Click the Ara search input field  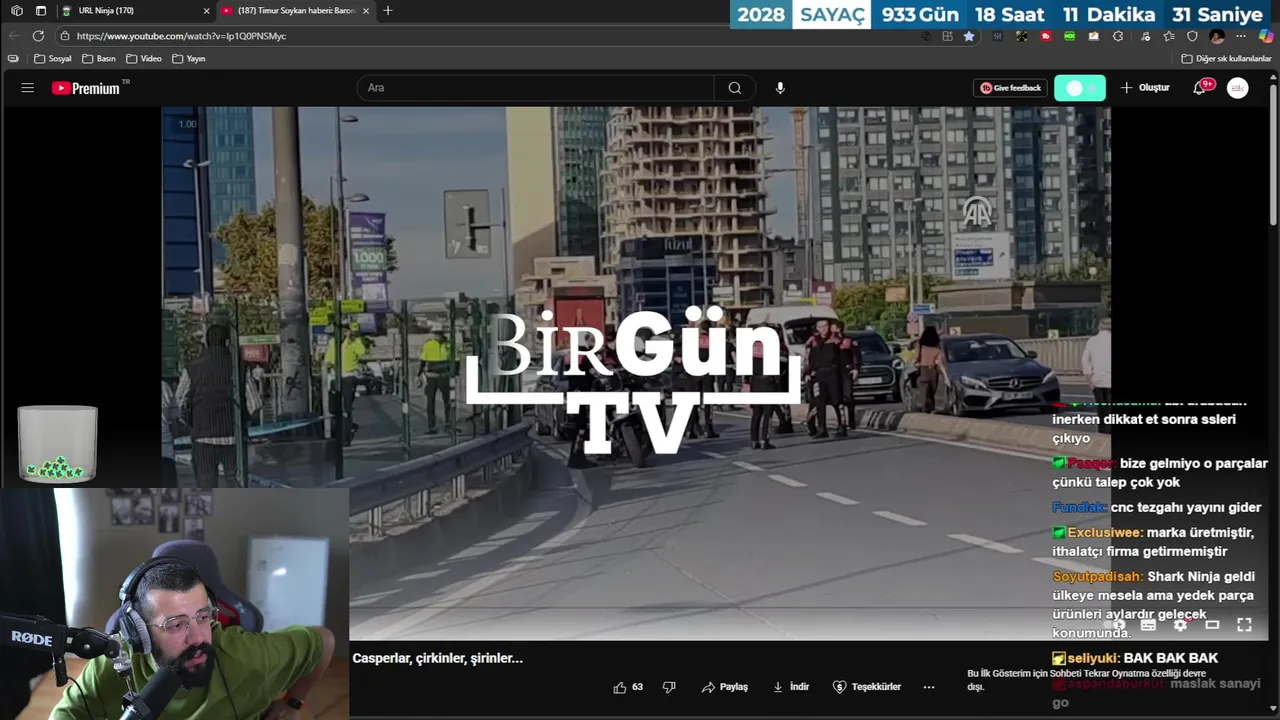tap(535, 88)
